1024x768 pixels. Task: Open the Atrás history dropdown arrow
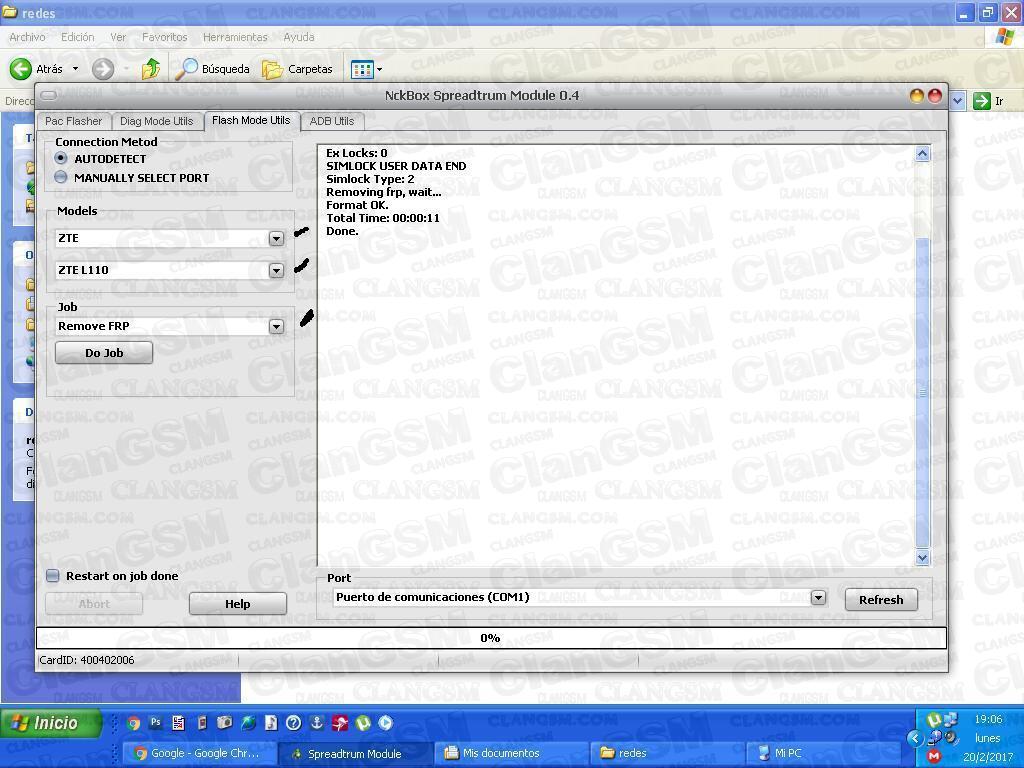tap(75, 69)
